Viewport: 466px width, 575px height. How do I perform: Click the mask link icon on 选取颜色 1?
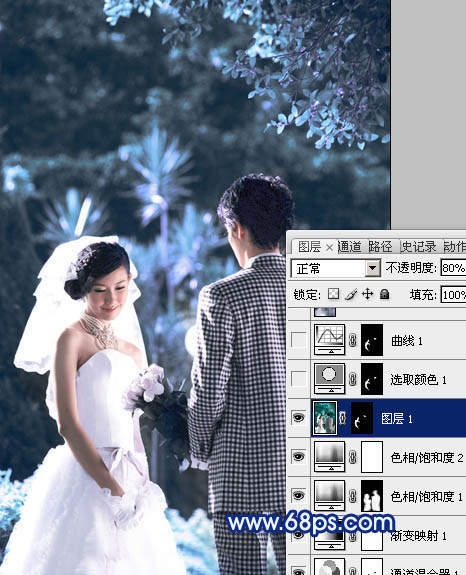click(x=352, y=379)
